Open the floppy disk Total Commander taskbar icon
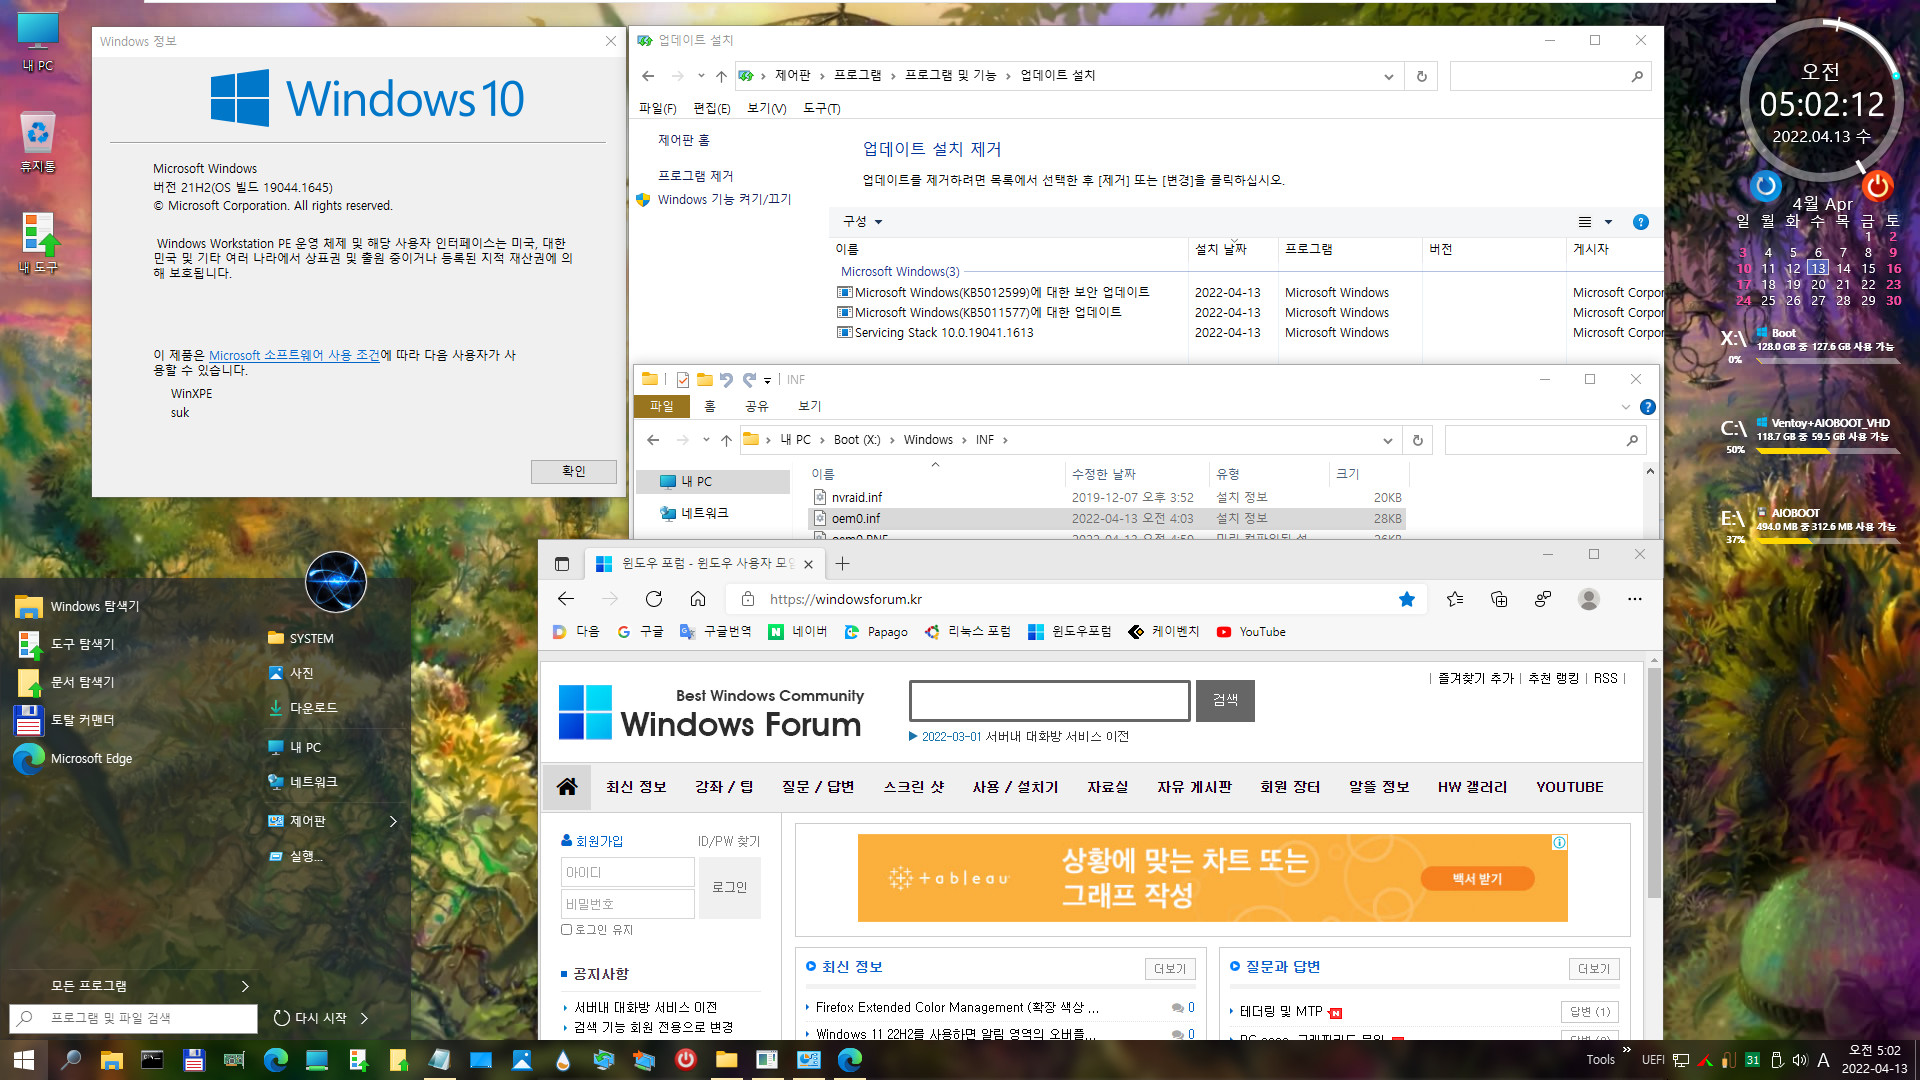1920x1080 pixels. point(194,1060)
